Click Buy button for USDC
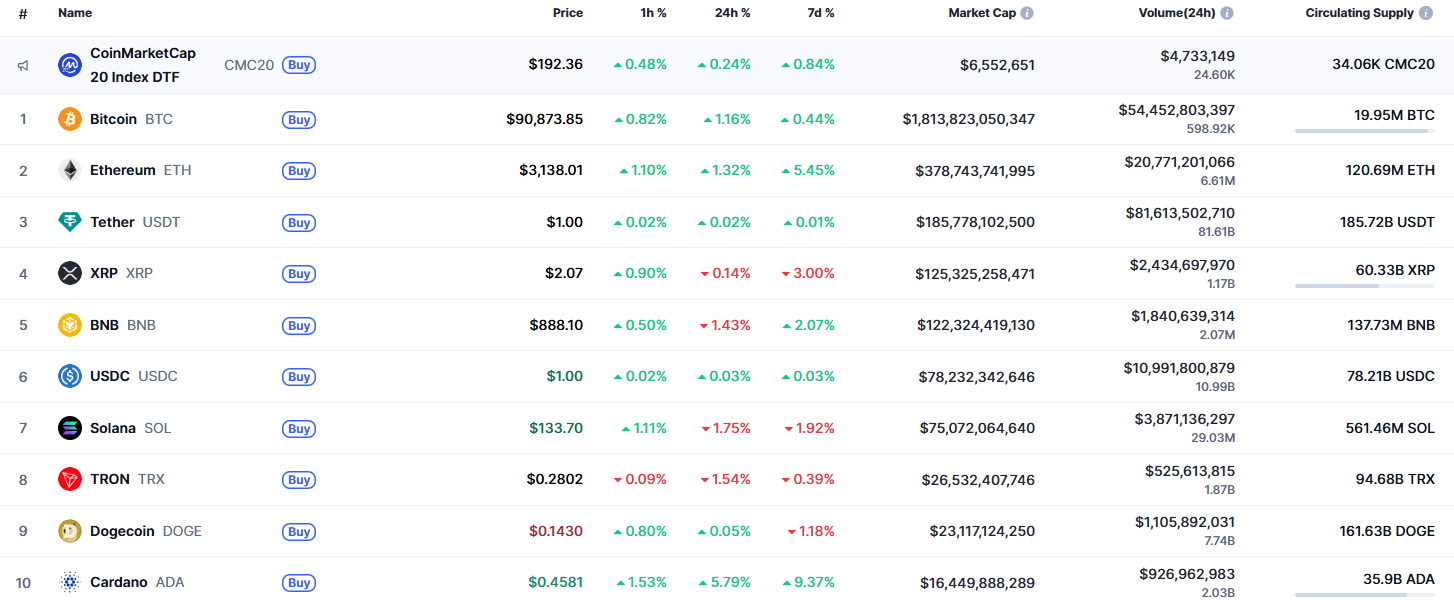 [x=299, y=377]
